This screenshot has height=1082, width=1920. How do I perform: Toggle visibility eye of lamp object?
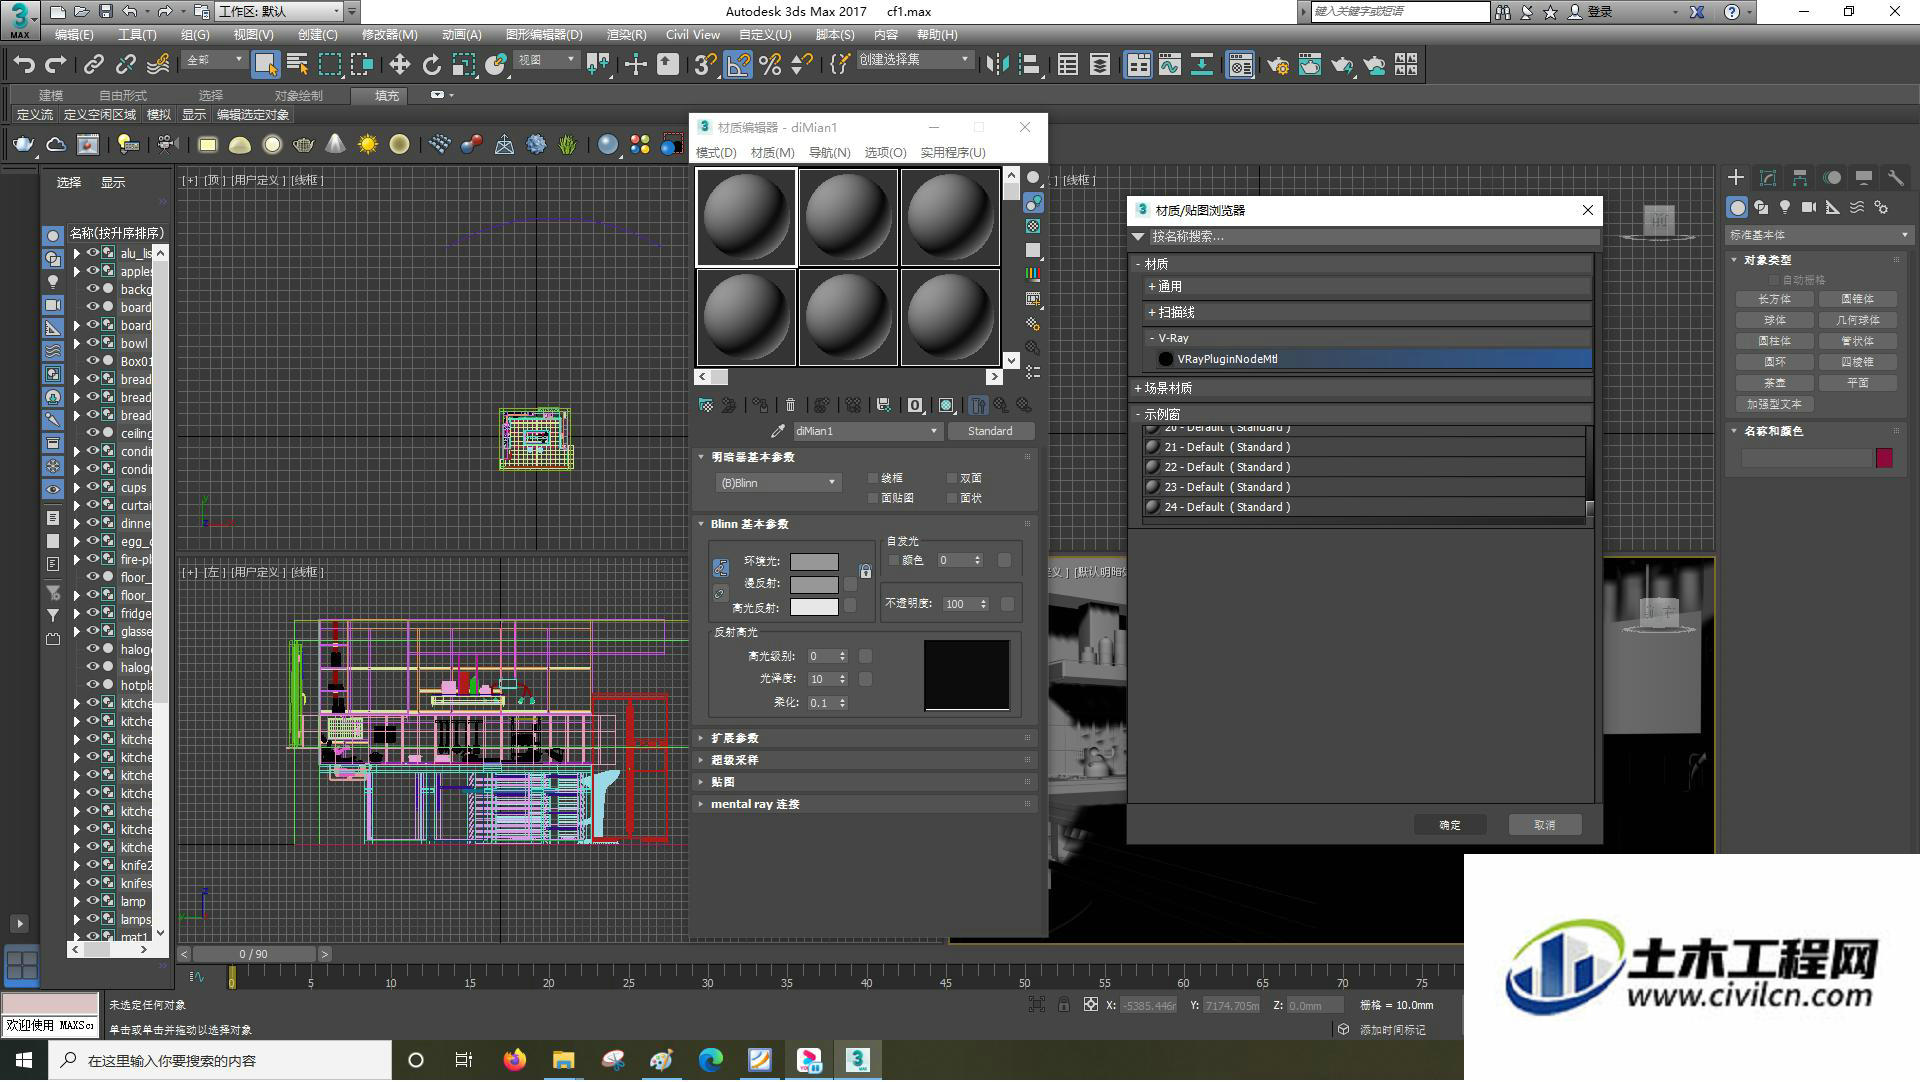coord(93,901)
